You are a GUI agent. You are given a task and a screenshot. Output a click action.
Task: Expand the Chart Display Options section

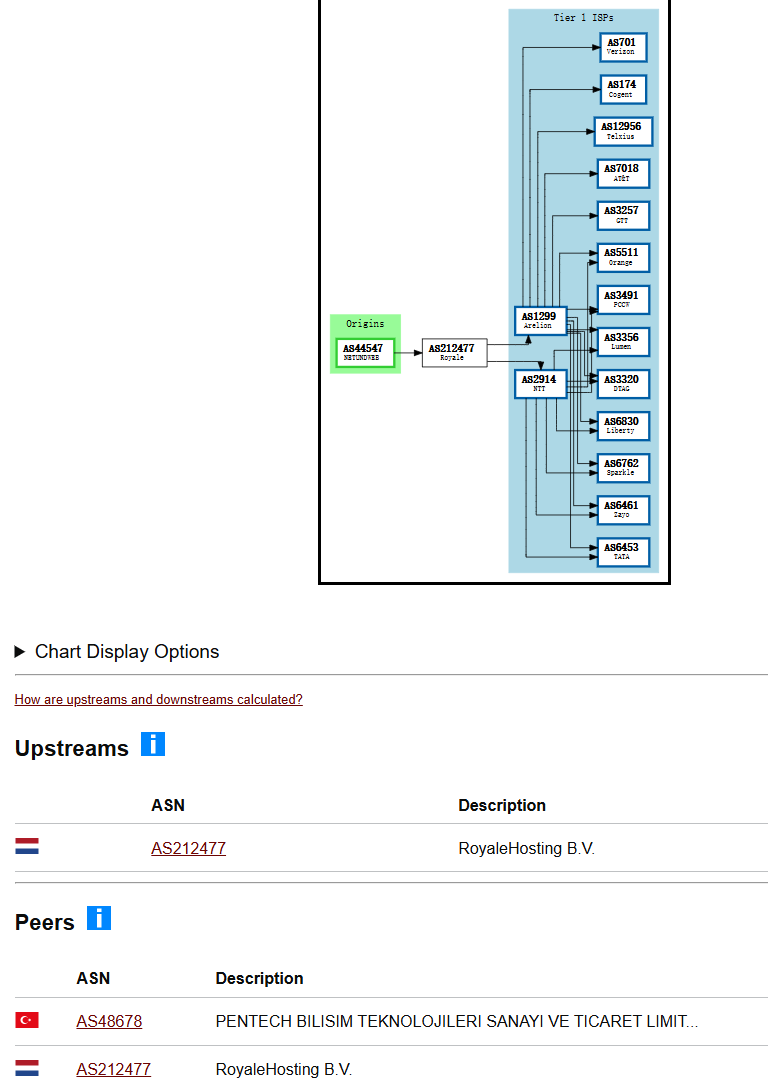pos(117,652)
